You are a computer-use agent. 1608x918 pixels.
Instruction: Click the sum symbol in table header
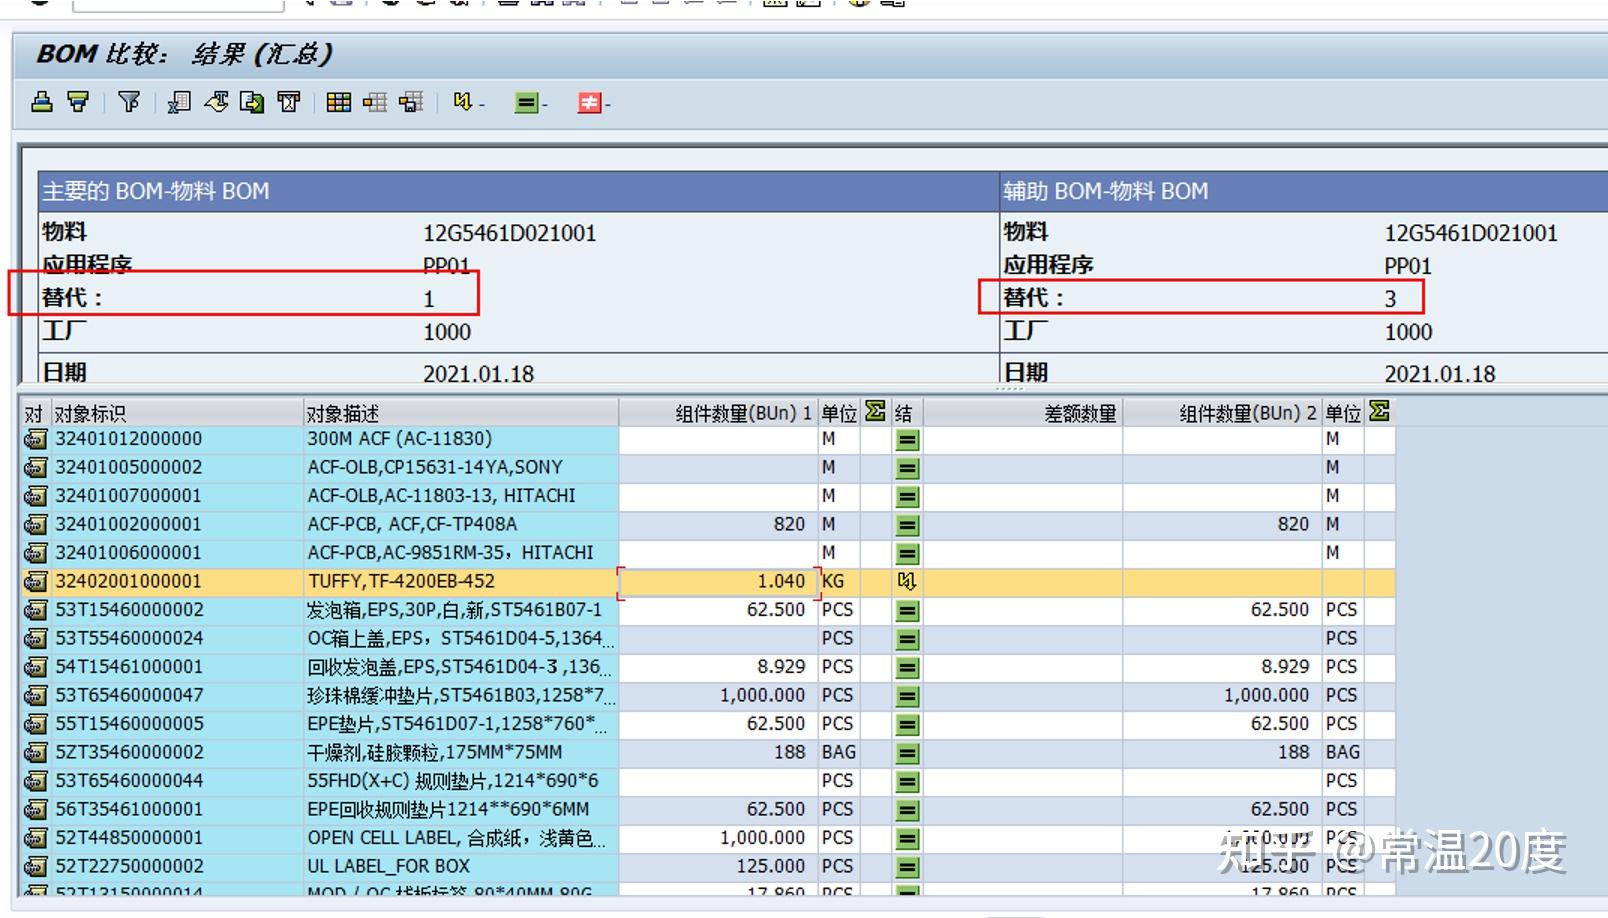874,411
